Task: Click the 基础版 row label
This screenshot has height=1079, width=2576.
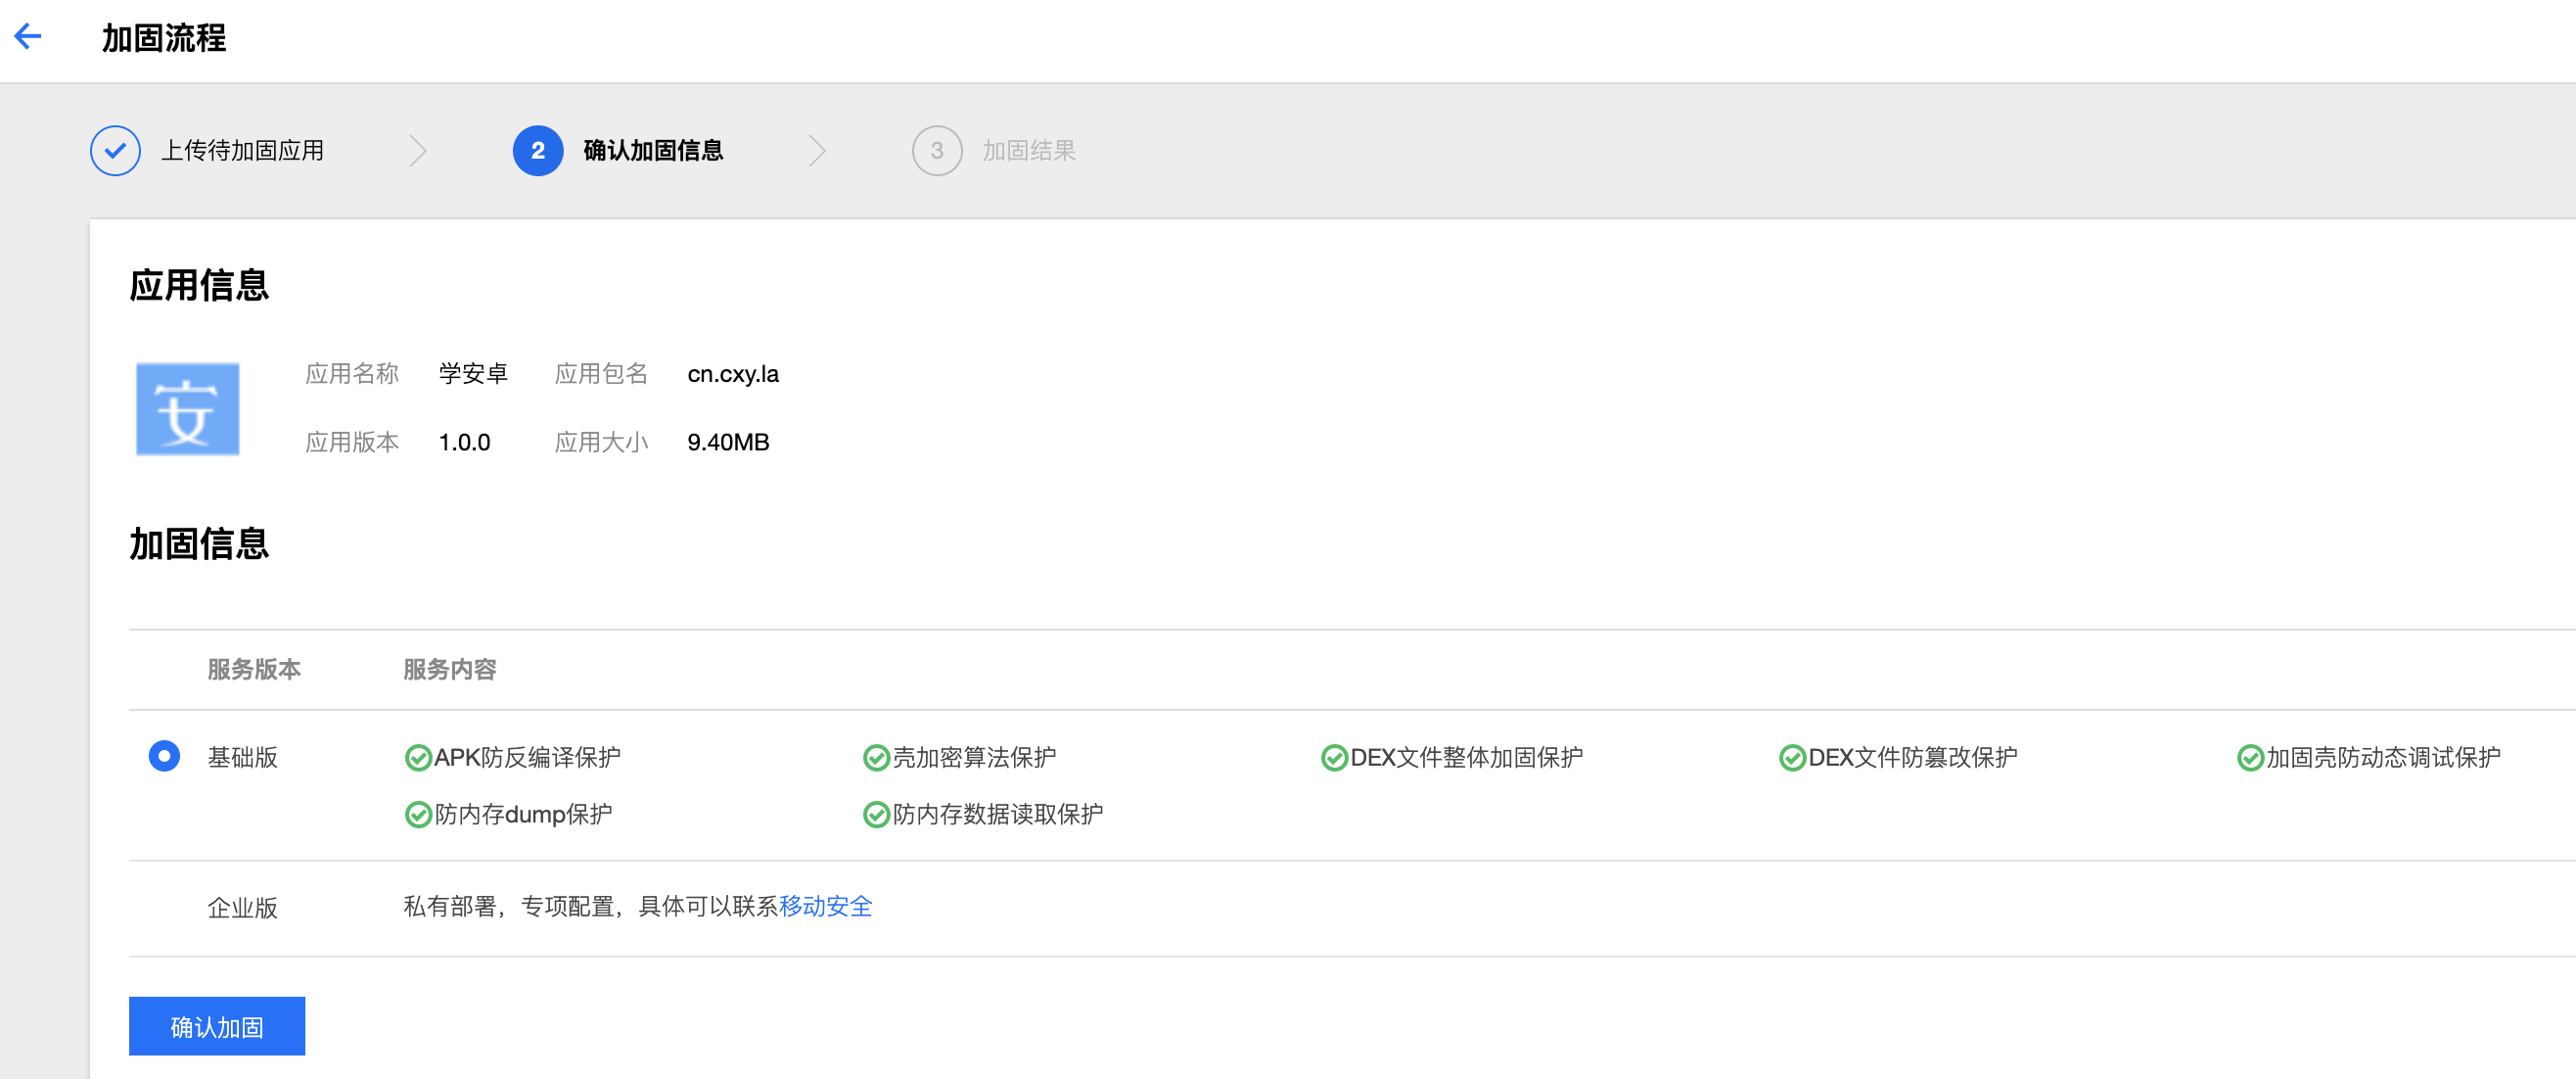Action: pos(242,757)
